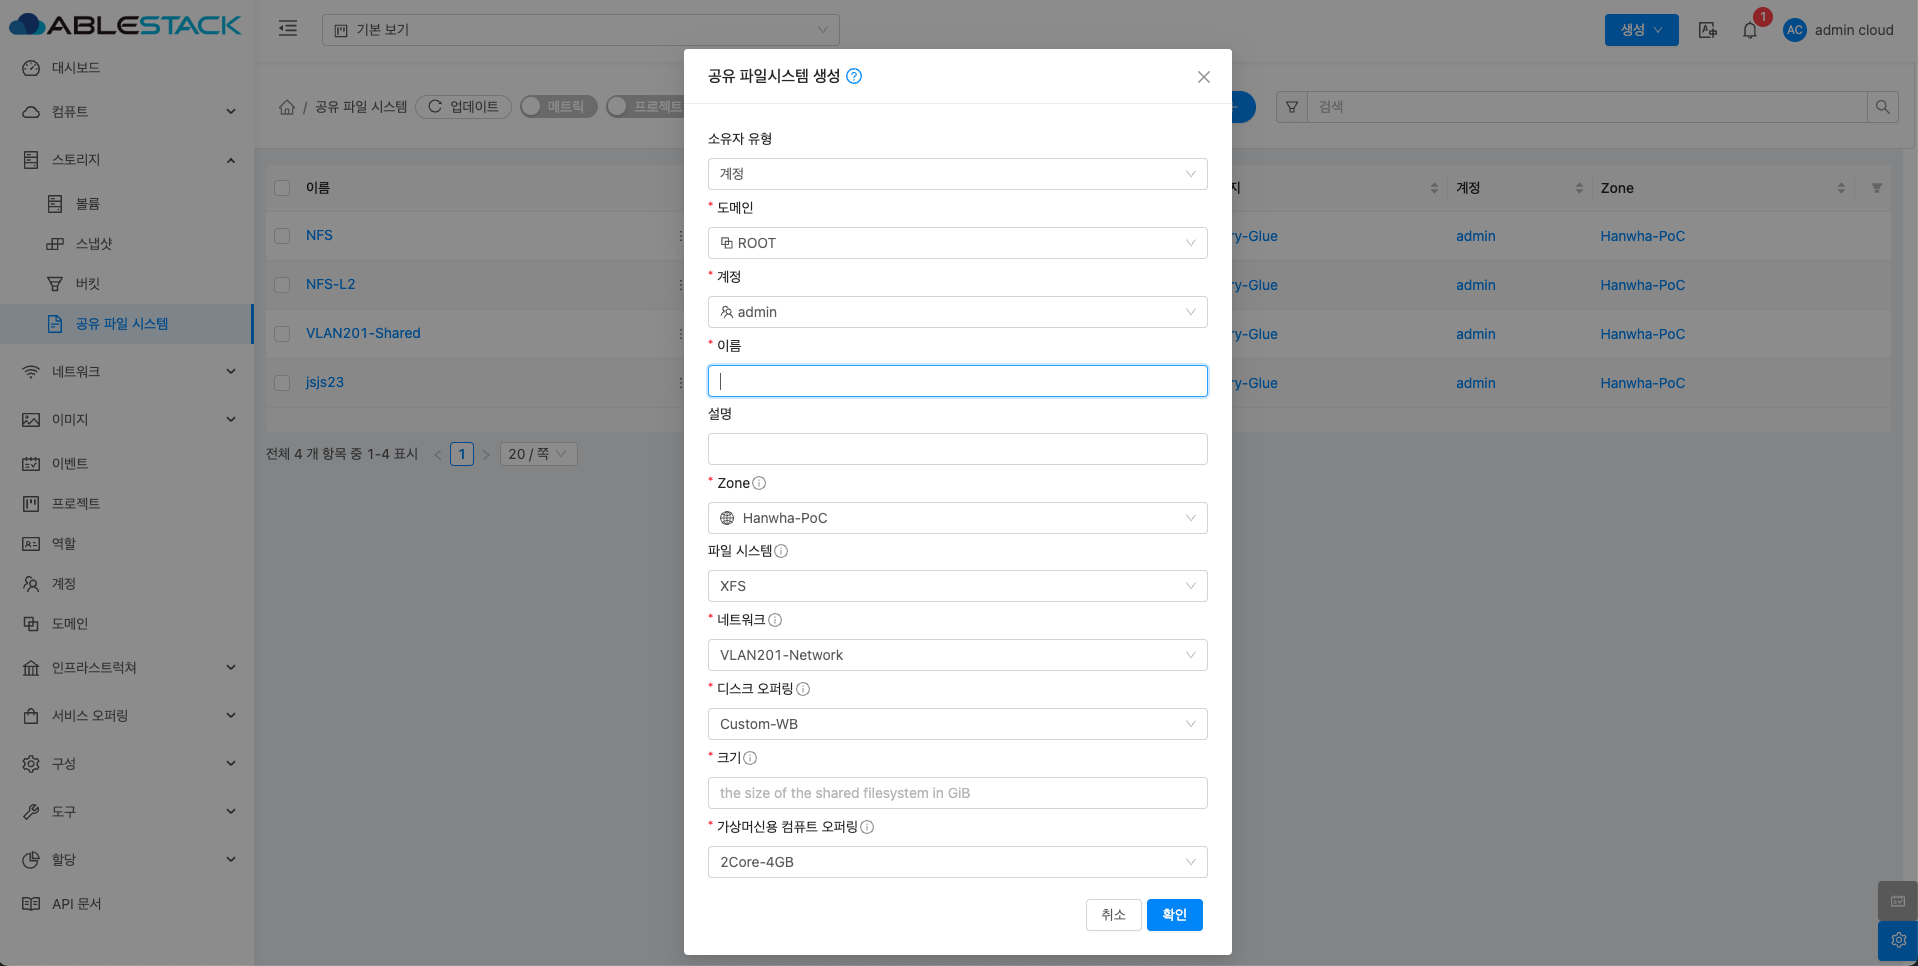The height and width of the screenshot is (966, 1918).
Task: Check the VLAN201-Shared row checkbox
Action: [x=282, y=334]
